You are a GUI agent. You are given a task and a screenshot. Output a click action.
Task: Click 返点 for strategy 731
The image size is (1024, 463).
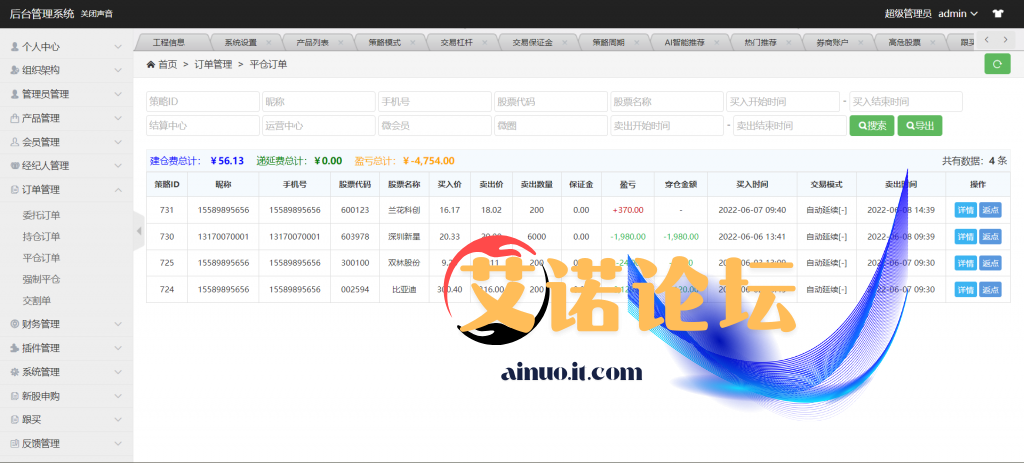[990, 210]
